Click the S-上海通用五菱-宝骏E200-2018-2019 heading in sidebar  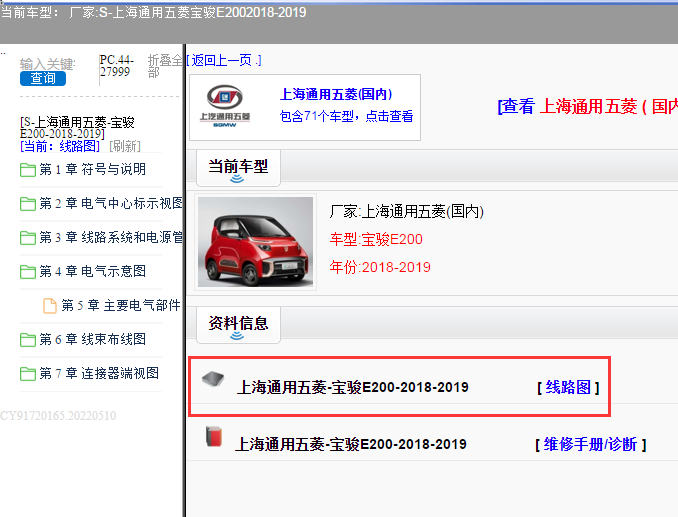(77, 128)
